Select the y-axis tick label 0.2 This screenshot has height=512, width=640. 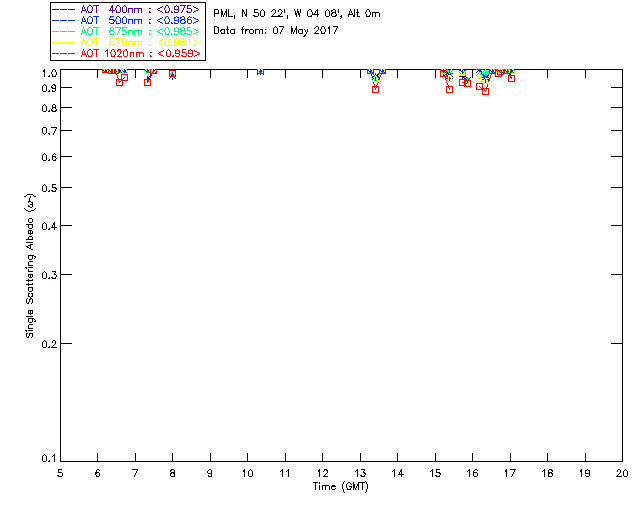point(49,344)
